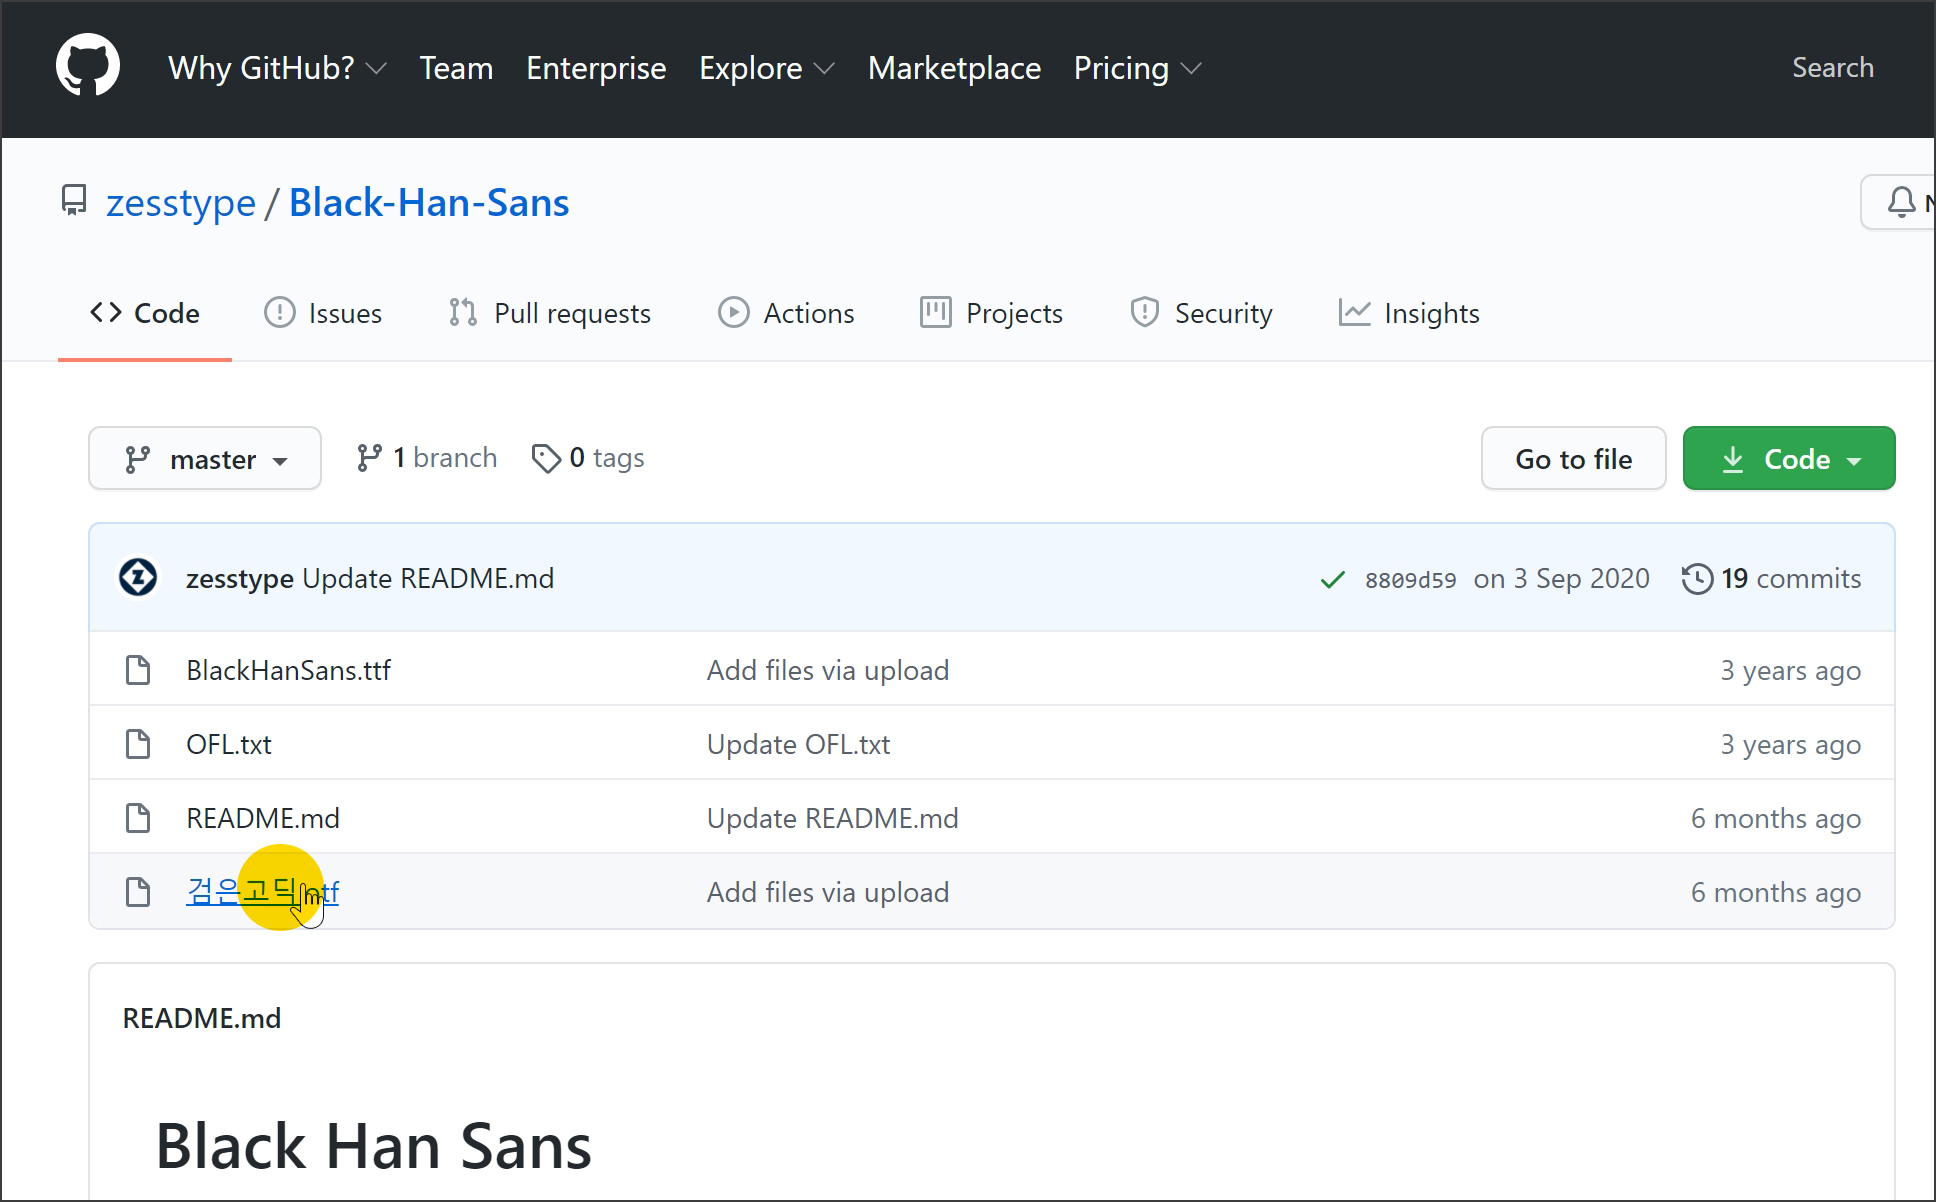Open the Why GitHub? dropdown menu

pyautogui.click(x=277, y=68)
